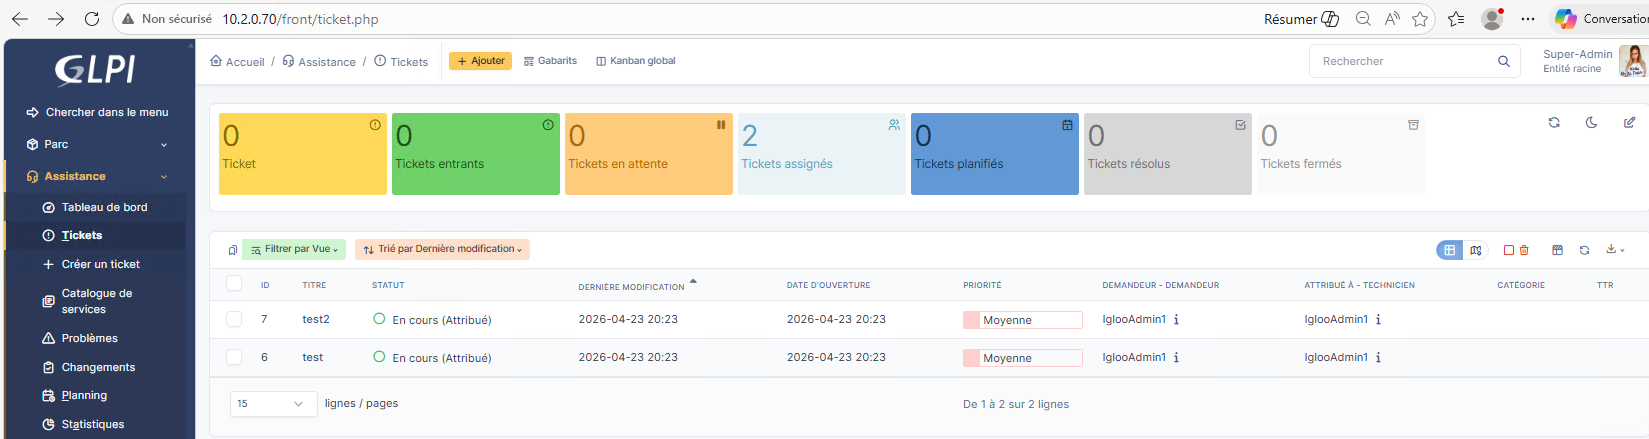Sort by the Statut column header
This screenshot has height=439, width=1649.
tap(388, 285)
